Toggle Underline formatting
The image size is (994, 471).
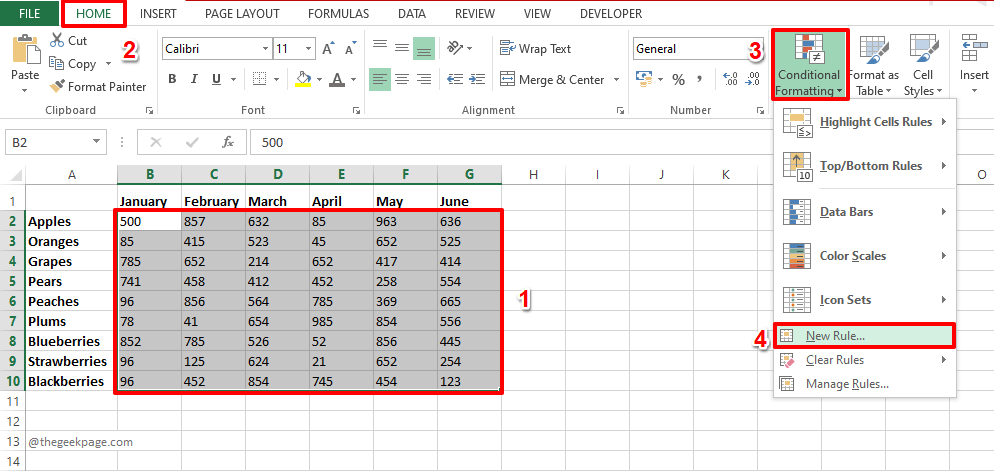(216, 79)
